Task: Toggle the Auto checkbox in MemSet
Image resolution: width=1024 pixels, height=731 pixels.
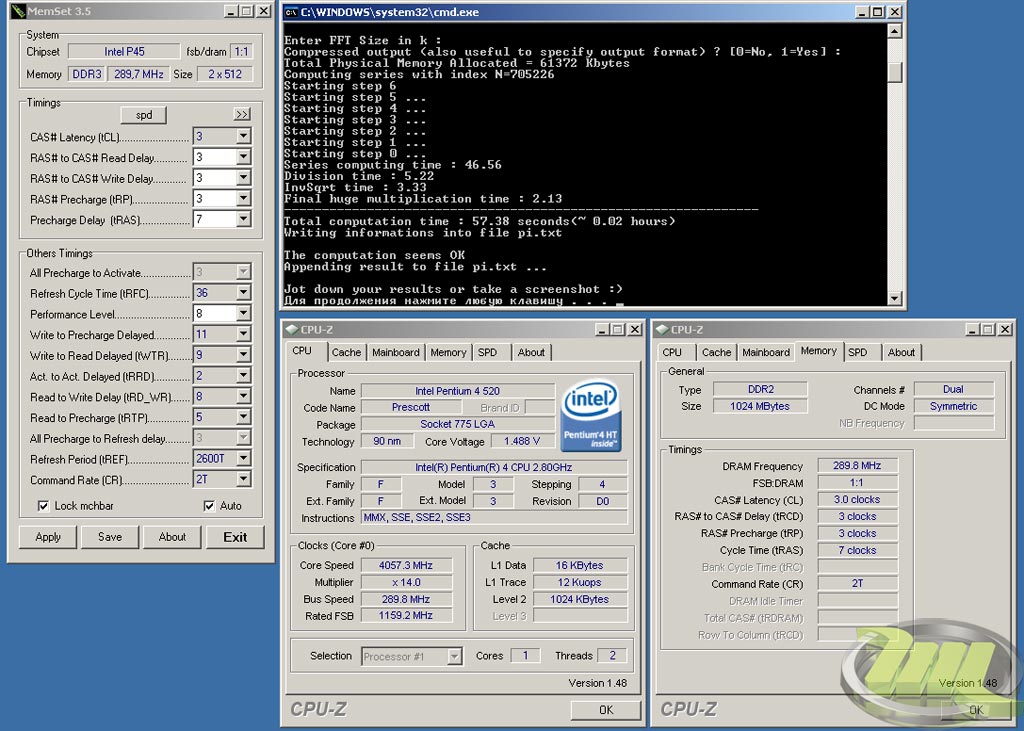Action: click(x=209, y=506)
